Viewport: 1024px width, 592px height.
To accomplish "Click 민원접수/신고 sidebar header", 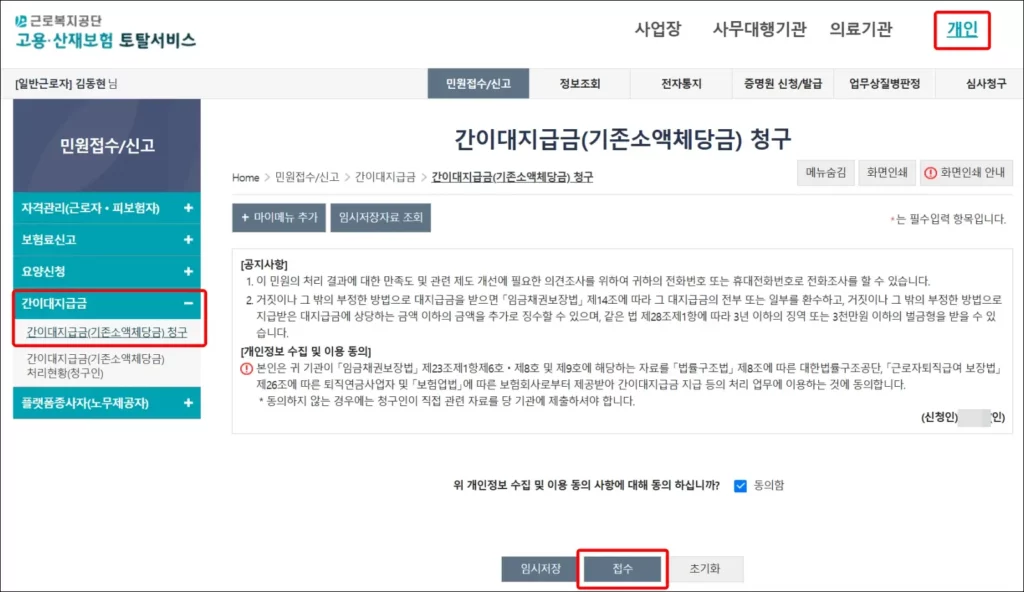I will pyautogui.click(x=106, y=145).
